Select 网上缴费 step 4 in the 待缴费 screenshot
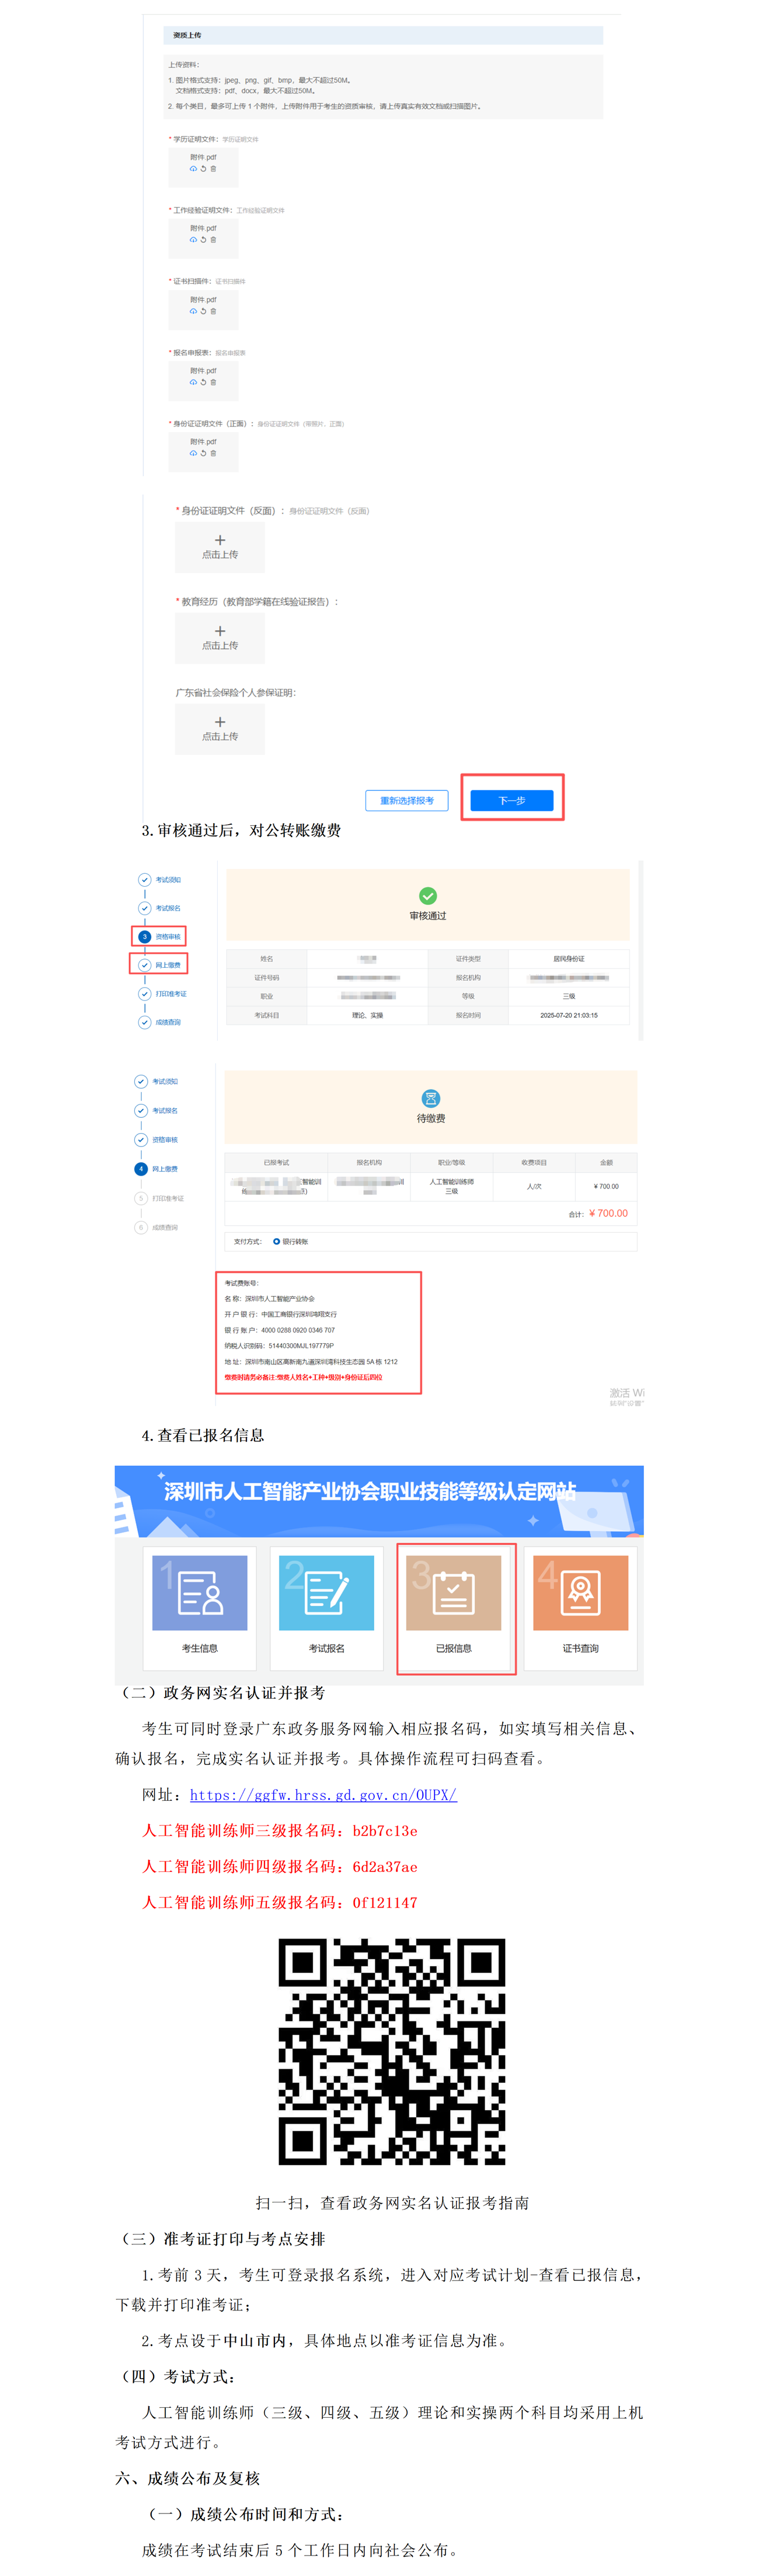This screenshot has width=759, height=2576. (157, 1169)
